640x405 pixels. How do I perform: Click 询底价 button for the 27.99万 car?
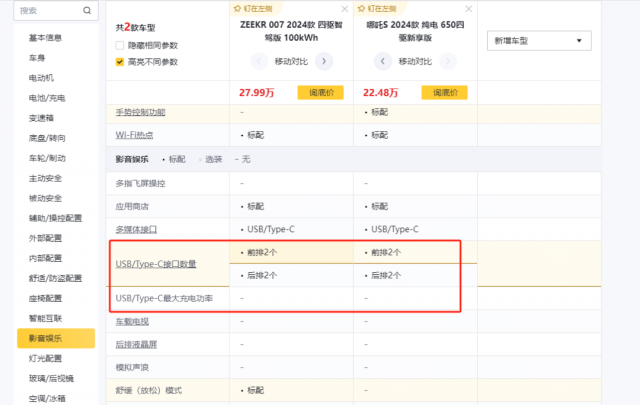click(x=320, y=93)
